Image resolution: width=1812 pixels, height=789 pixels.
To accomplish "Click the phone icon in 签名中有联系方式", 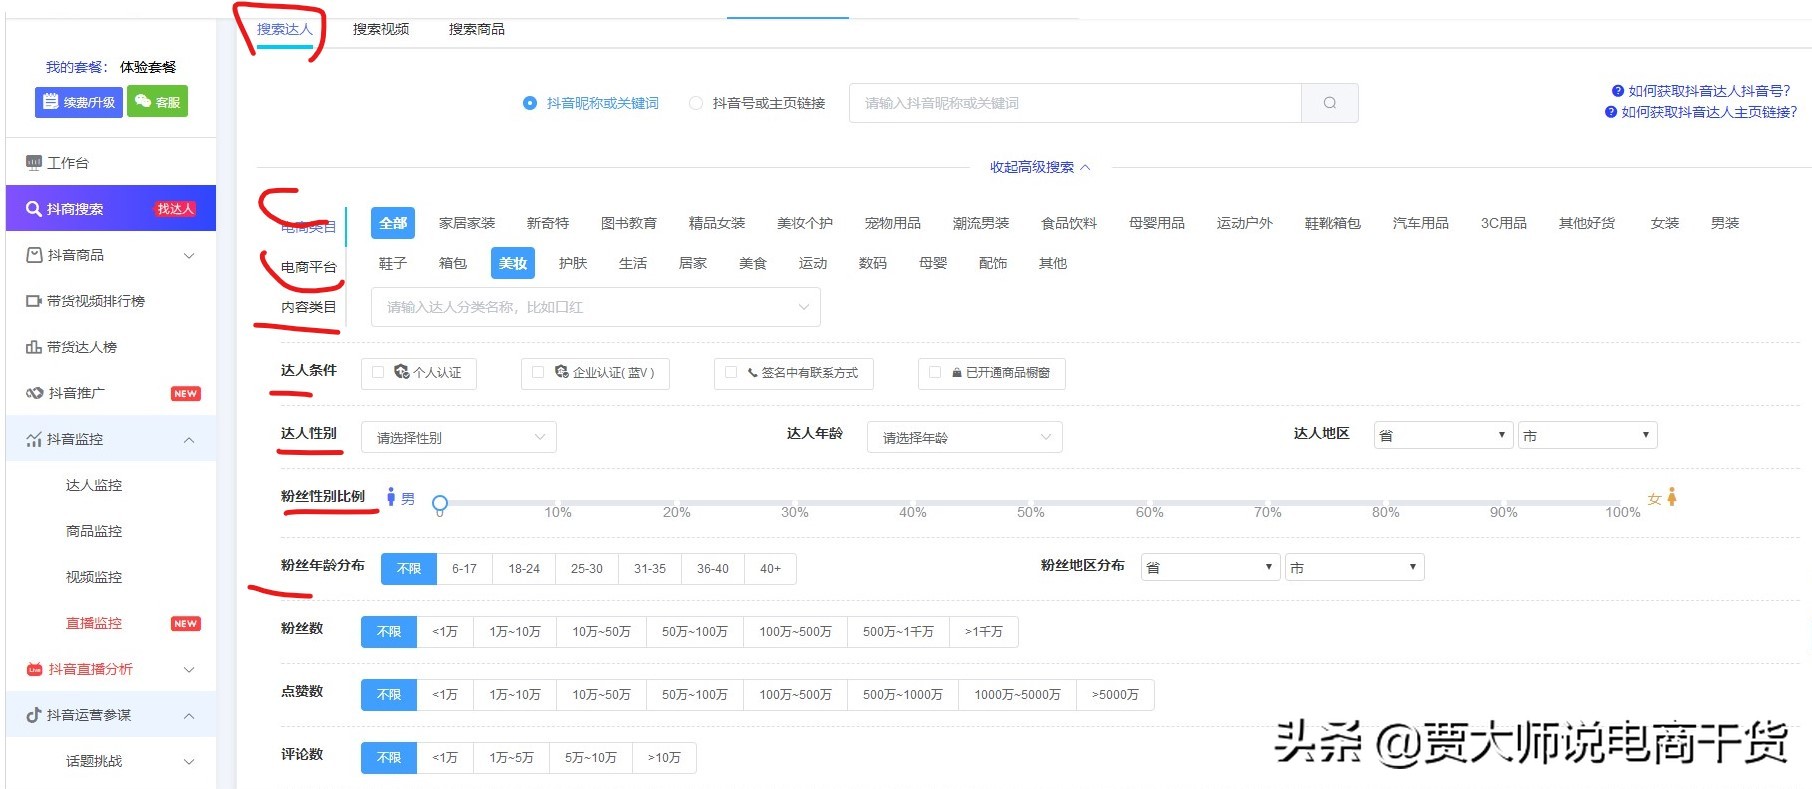I will coord(752,372).
